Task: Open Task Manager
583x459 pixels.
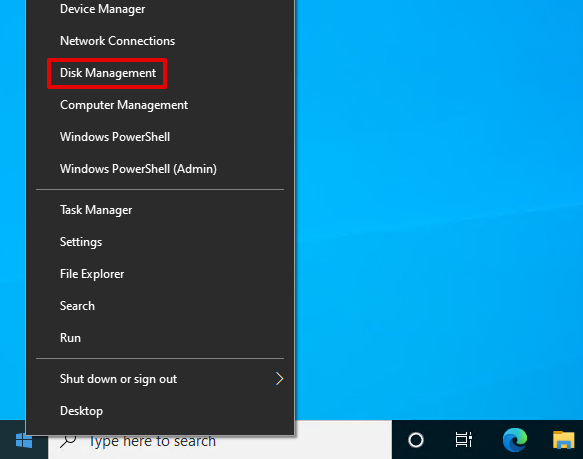Action: tap(160, 210)
